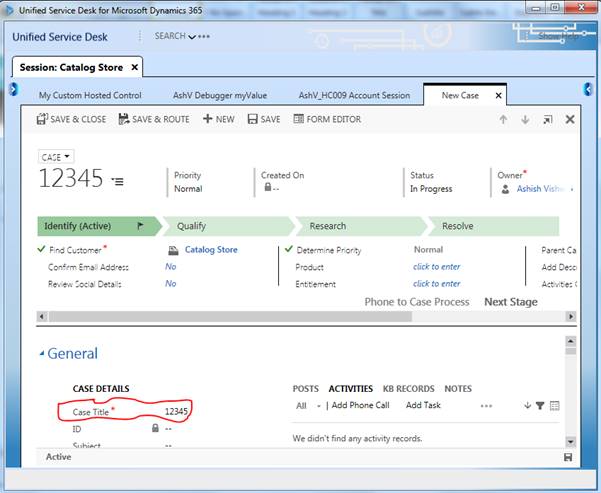
Task: Click the Determine Priority Normal value
Action: pyautogui.click(x=428, y=250)
